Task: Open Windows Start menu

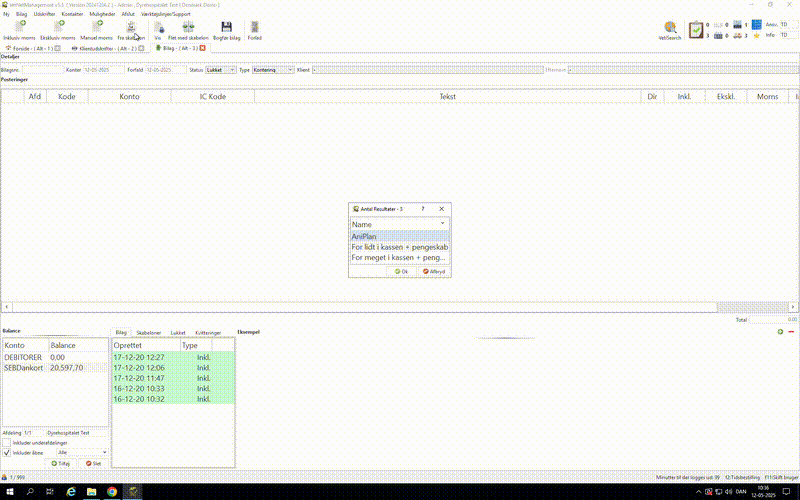Action: click(x=10, y=492)
